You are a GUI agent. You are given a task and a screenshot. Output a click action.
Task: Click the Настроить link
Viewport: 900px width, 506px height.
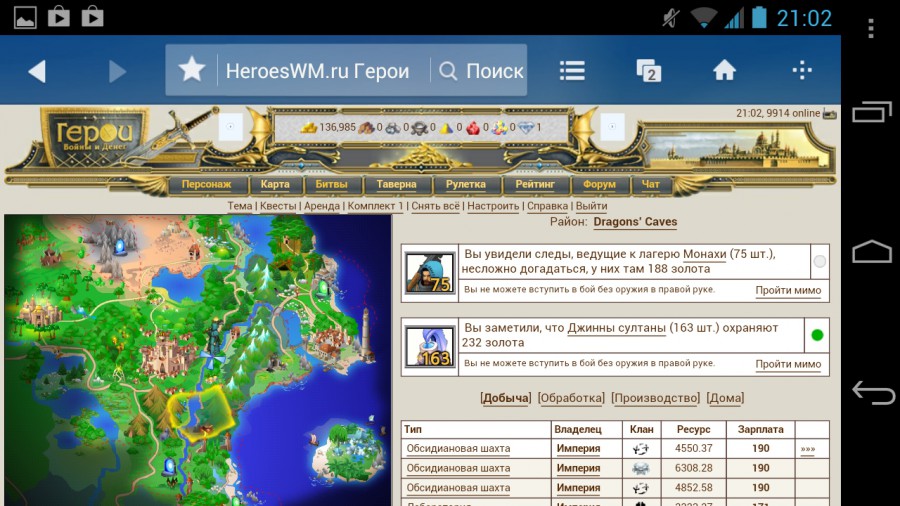(x=493, y=206)
